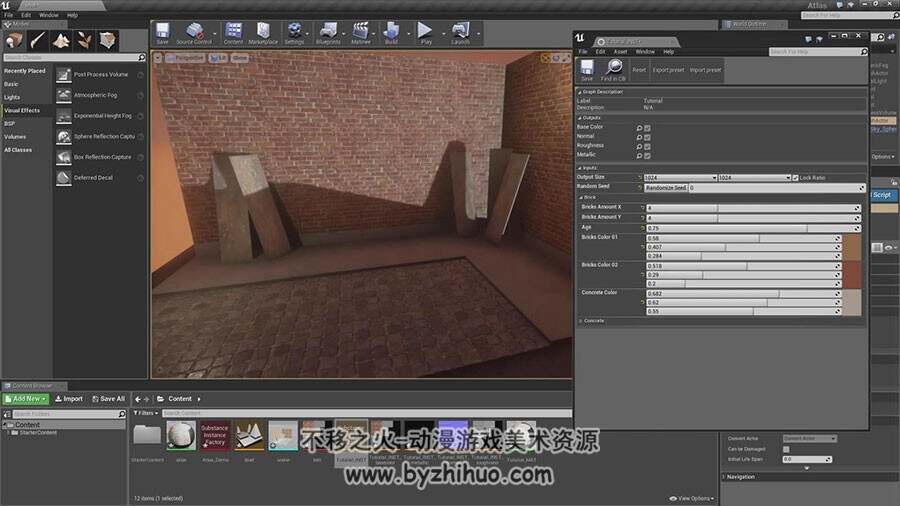Click the Bricks Color 02 swatch
Image resolution: width=900 pixels, height=506 pixels.
point(852,275)
